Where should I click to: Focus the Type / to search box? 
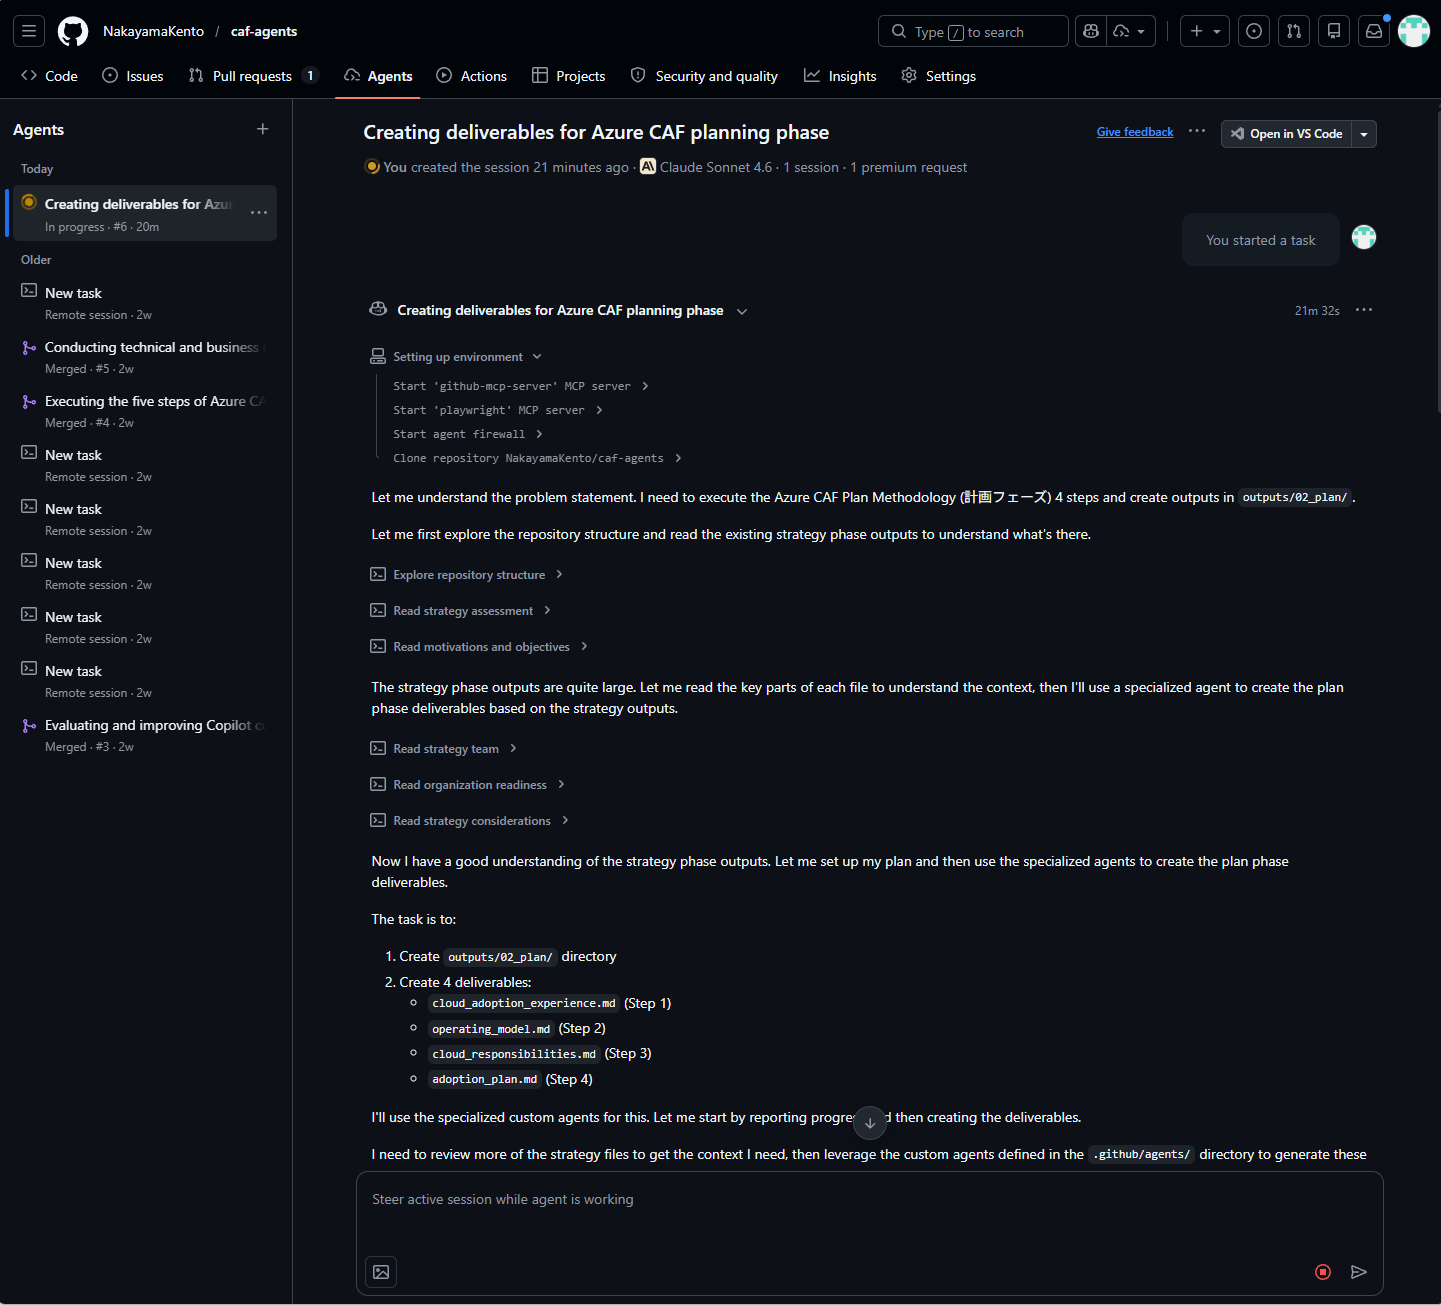973,31
